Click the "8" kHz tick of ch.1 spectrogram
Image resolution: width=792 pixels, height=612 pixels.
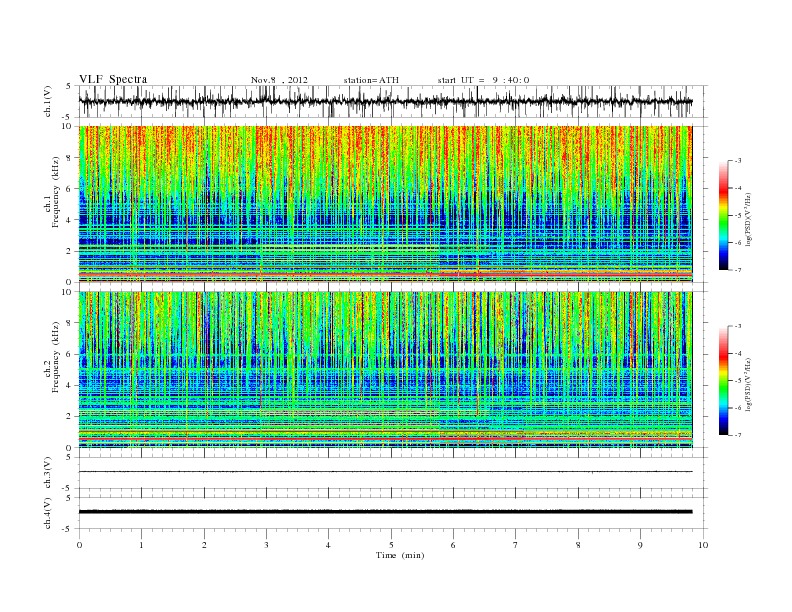point(69,158)
